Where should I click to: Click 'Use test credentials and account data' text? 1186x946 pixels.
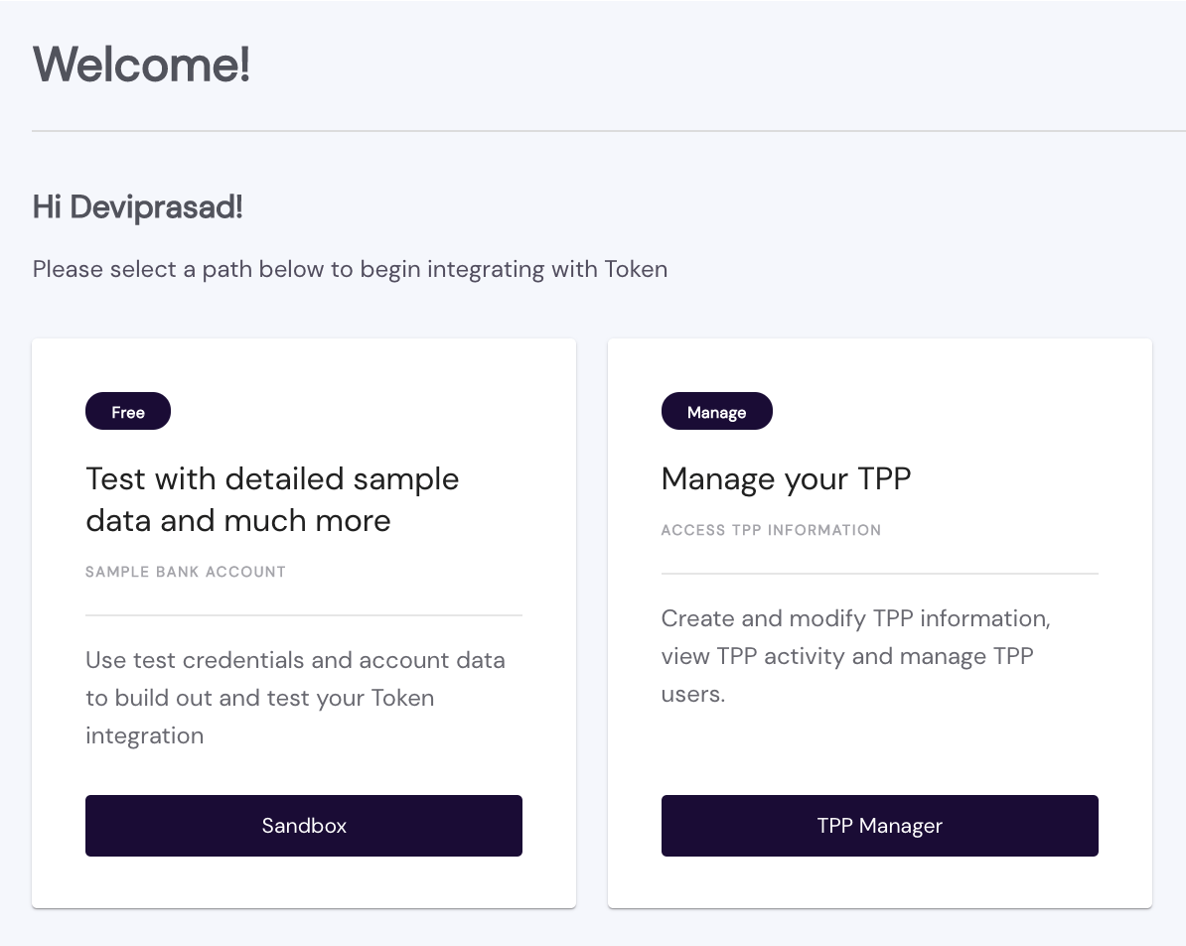(x=295, y=660)
